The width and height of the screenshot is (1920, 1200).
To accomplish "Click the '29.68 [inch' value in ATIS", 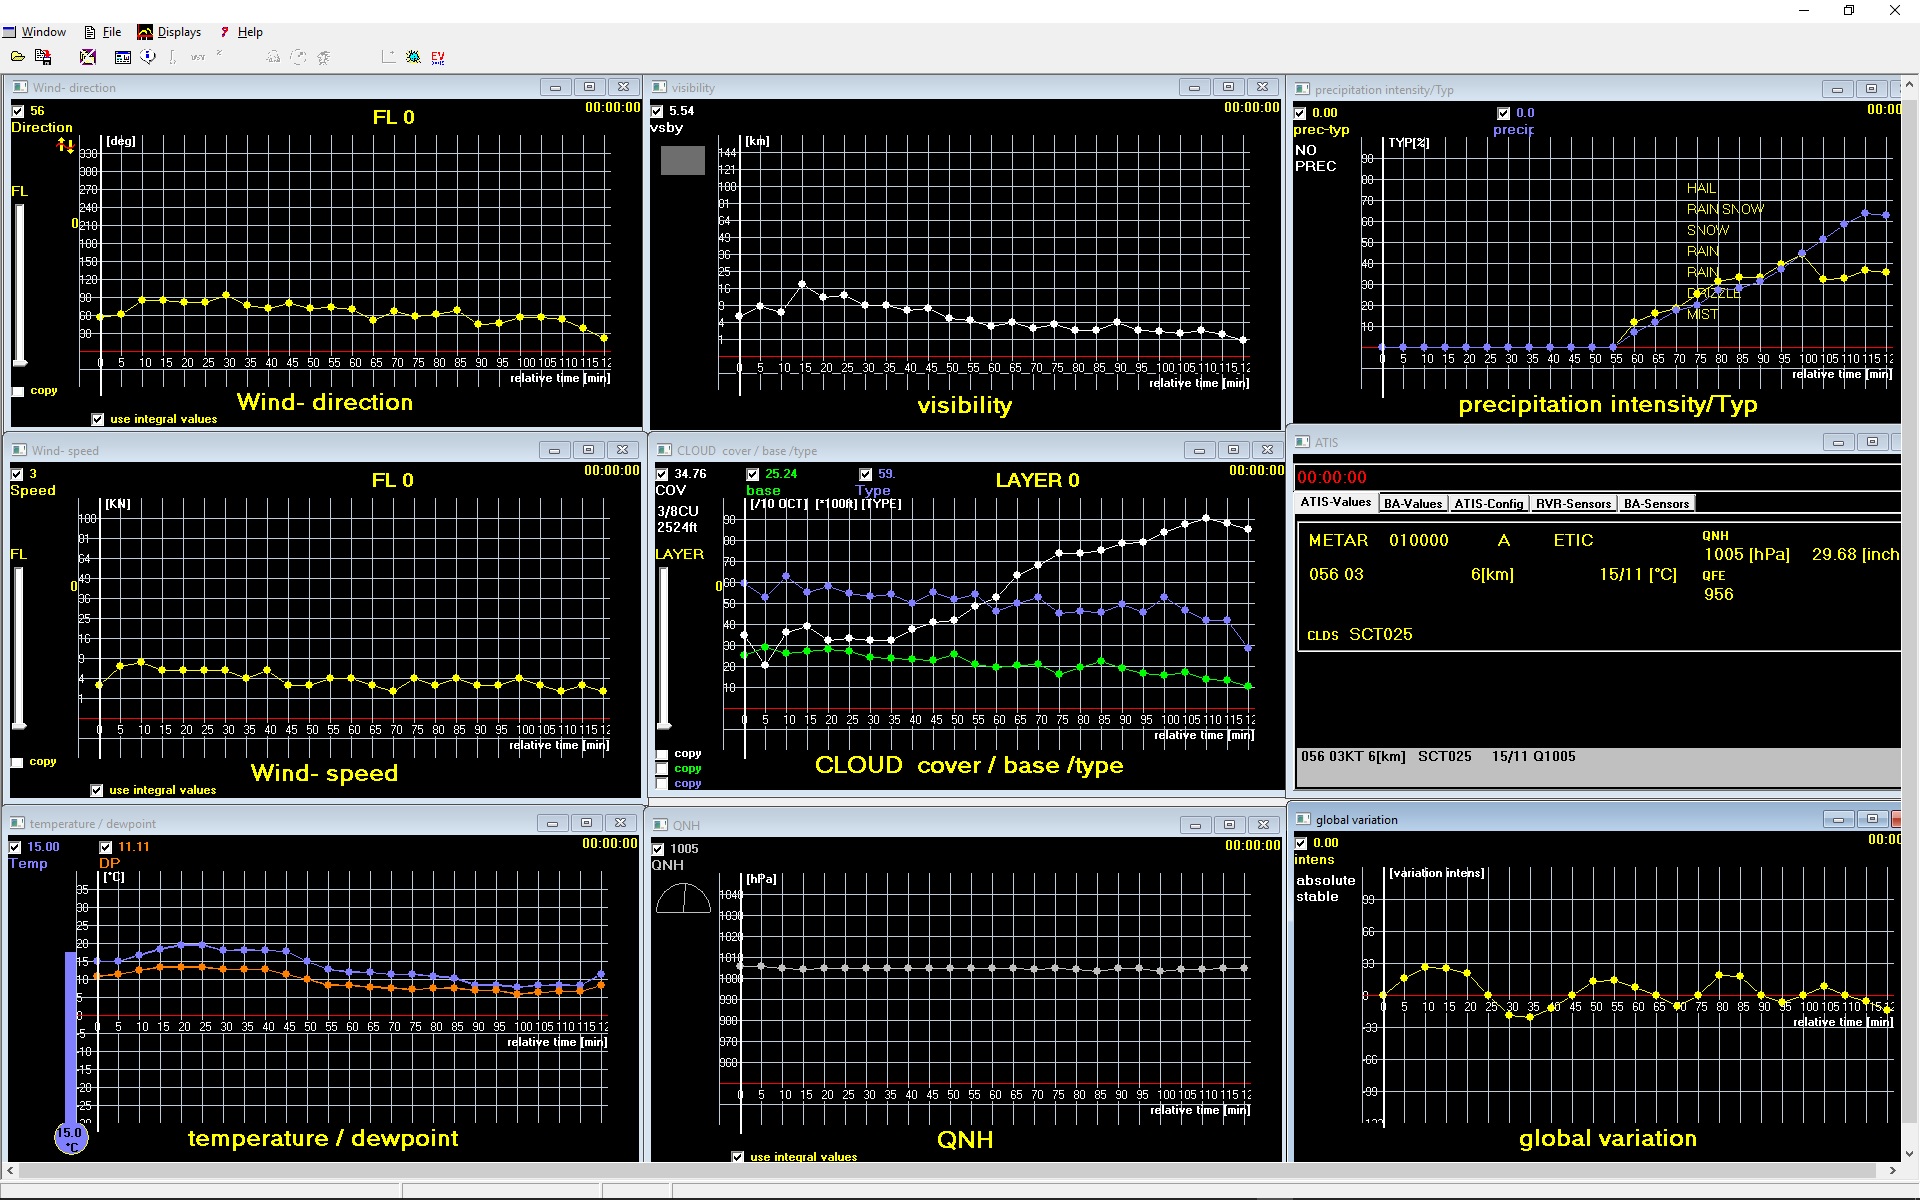I will (x=1855, y=554).
